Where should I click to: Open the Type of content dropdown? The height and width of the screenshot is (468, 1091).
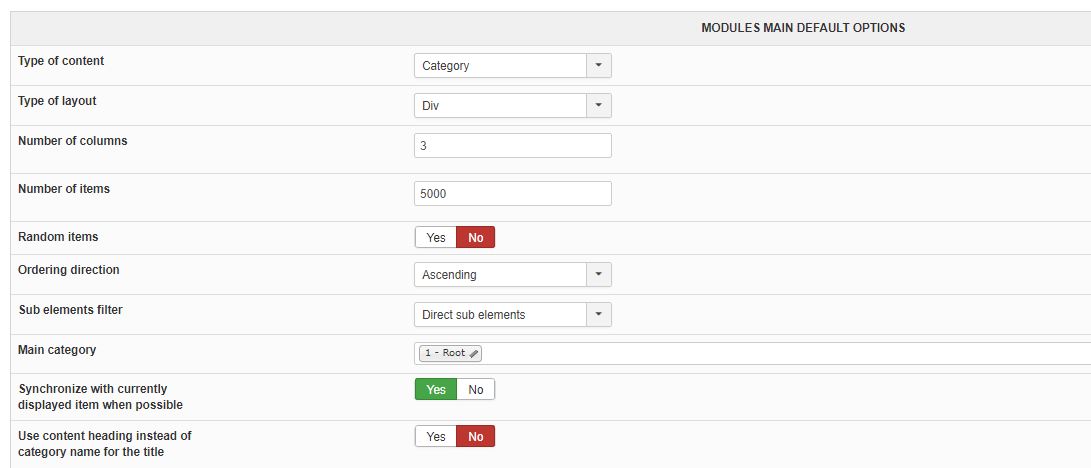[x=512, y=66]
